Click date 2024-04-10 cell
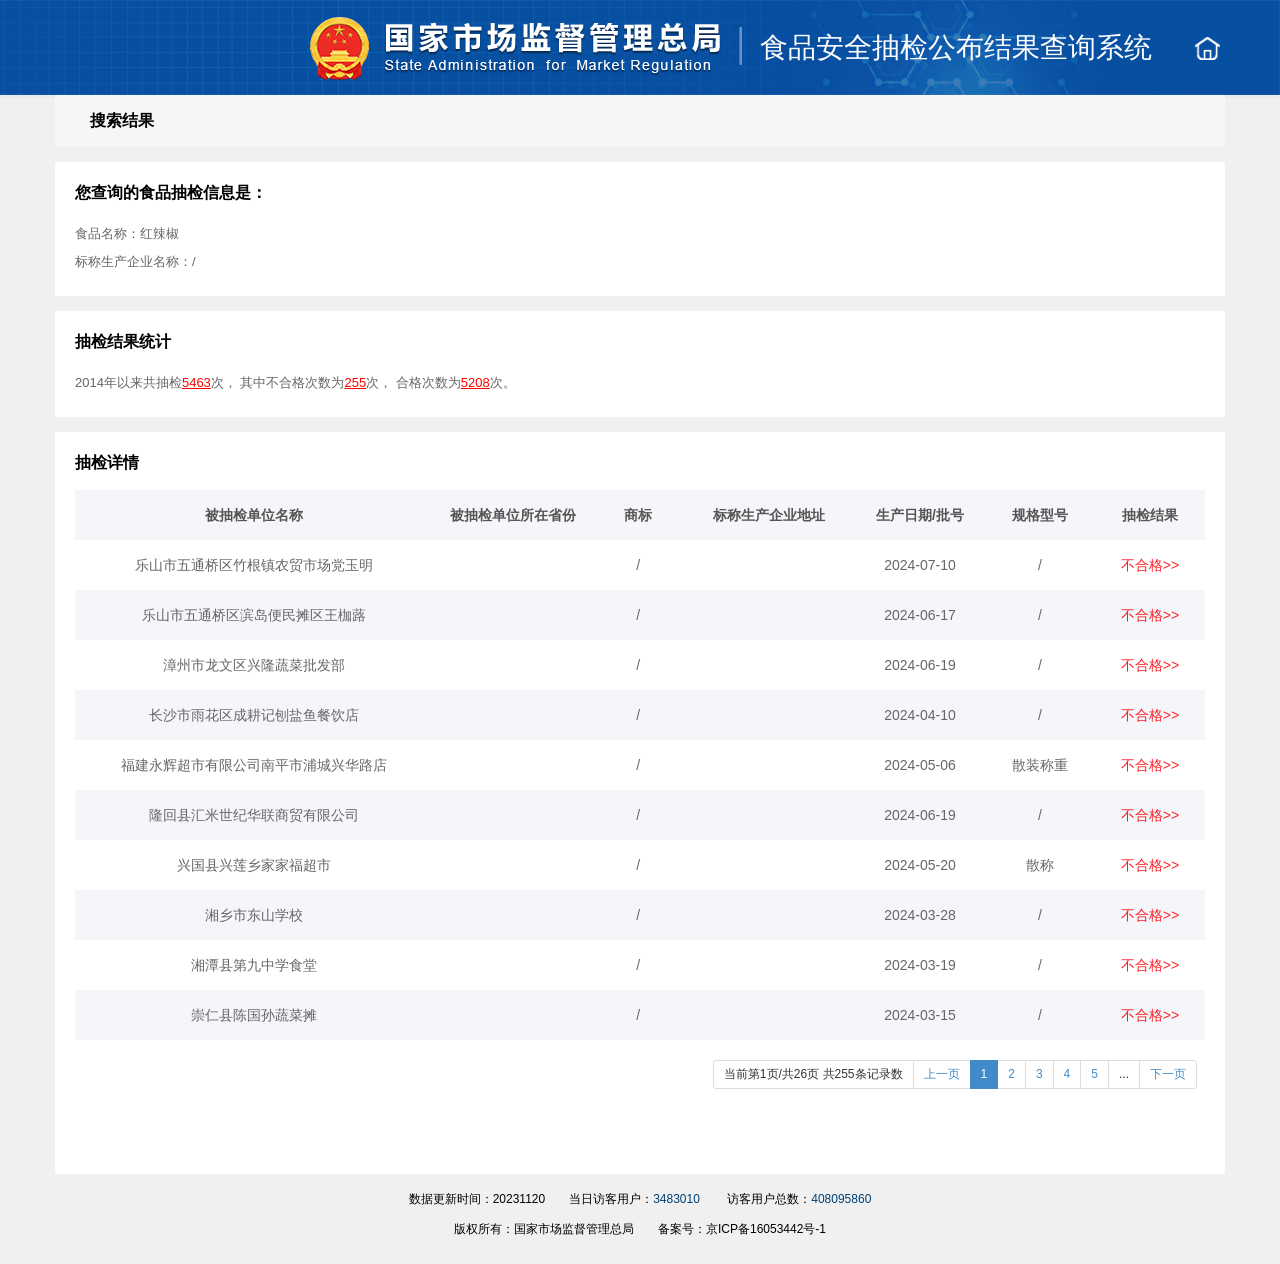The height and width of the screenshot is (1264, 1280). [x=920, y=716]
